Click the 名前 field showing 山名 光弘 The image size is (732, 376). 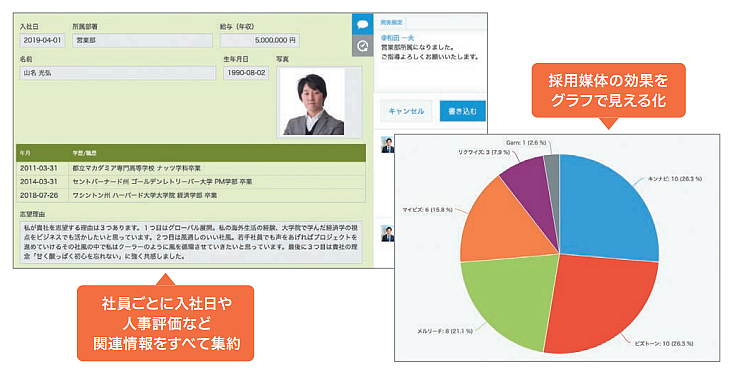coord(118,73)
